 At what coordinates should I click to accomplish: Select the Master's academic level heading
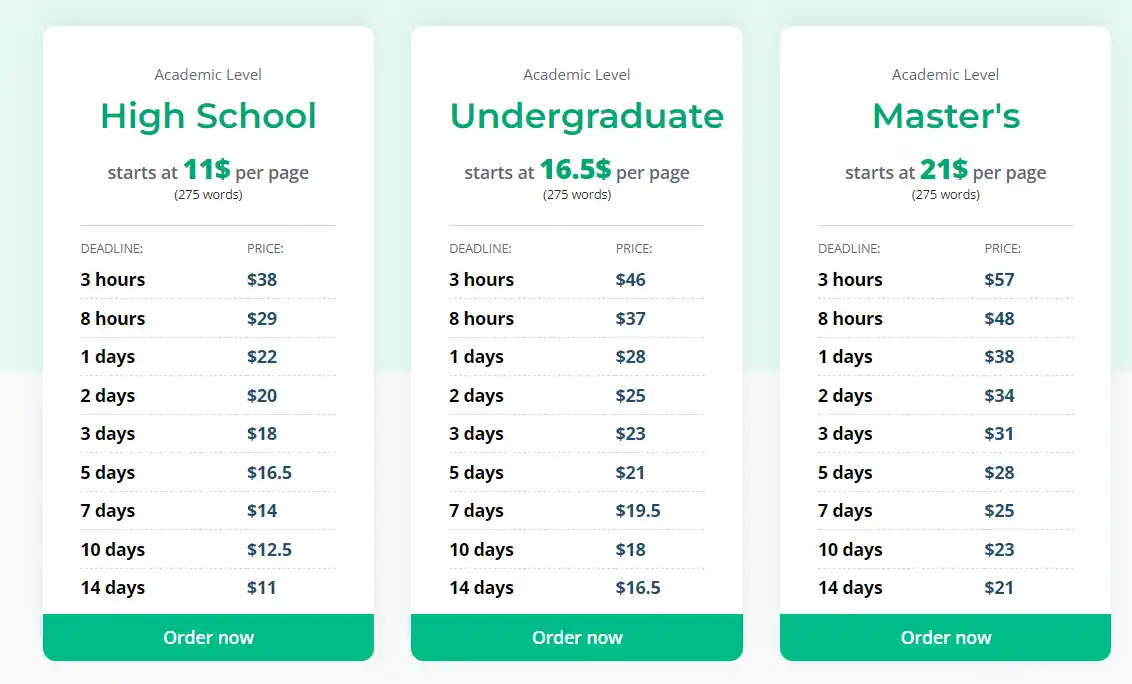point(945,116)
